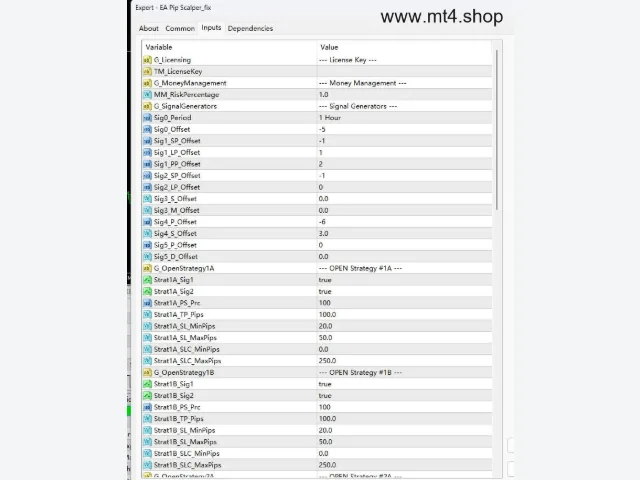Select the Strat1B_PS_Prc value 100

click(x=324, y=407)
